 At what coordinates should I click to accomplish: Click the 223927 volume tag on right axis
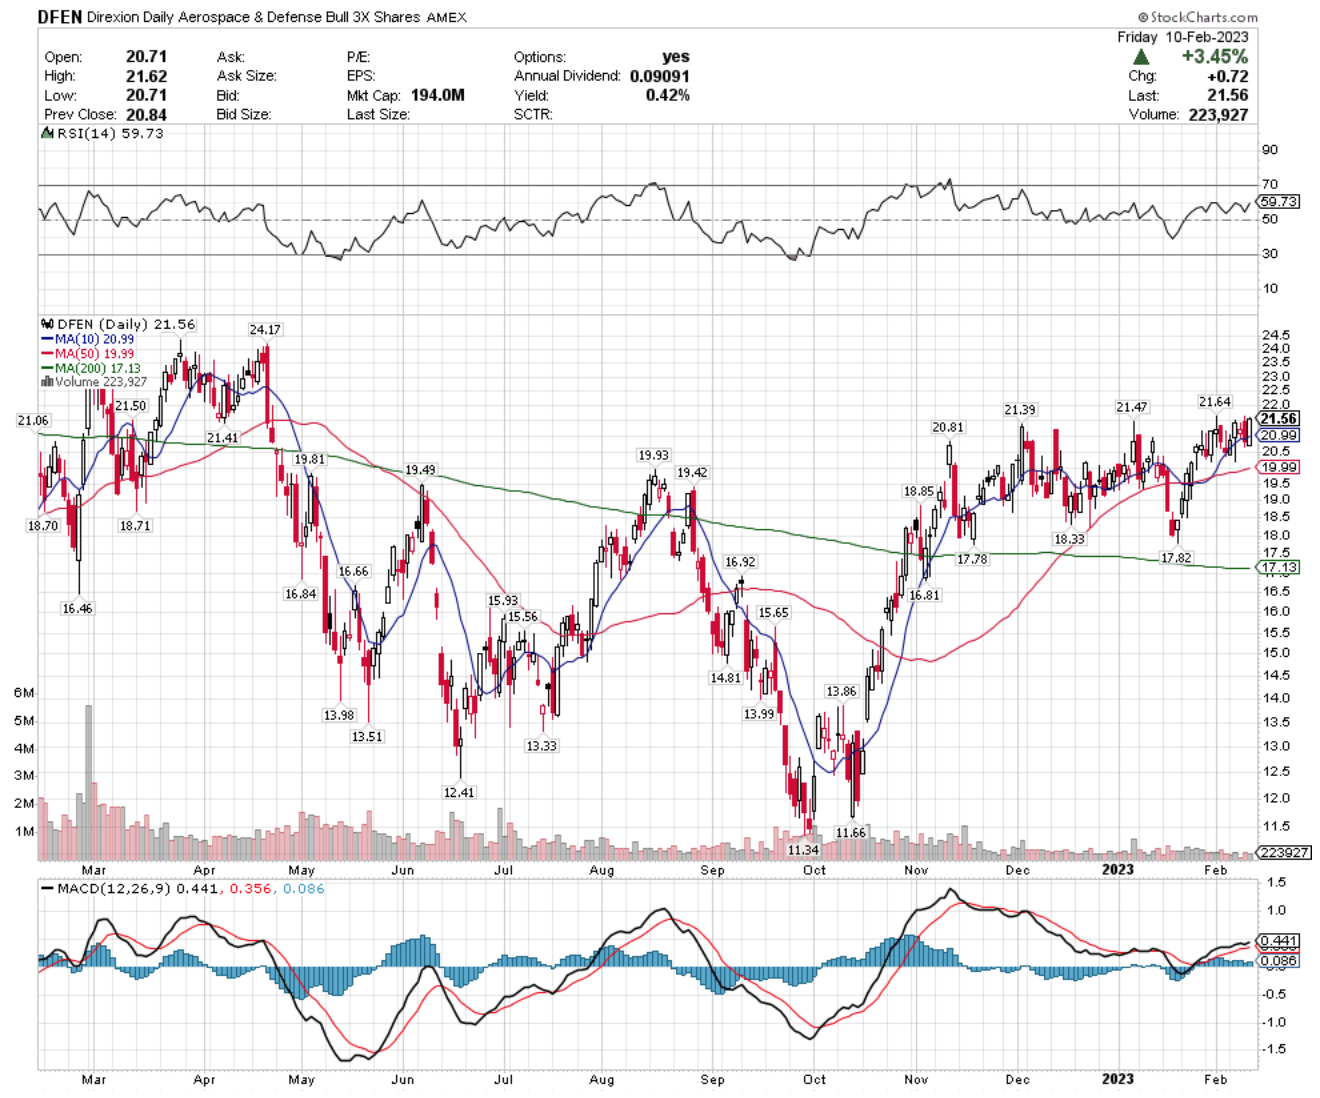click(1283, 852)
